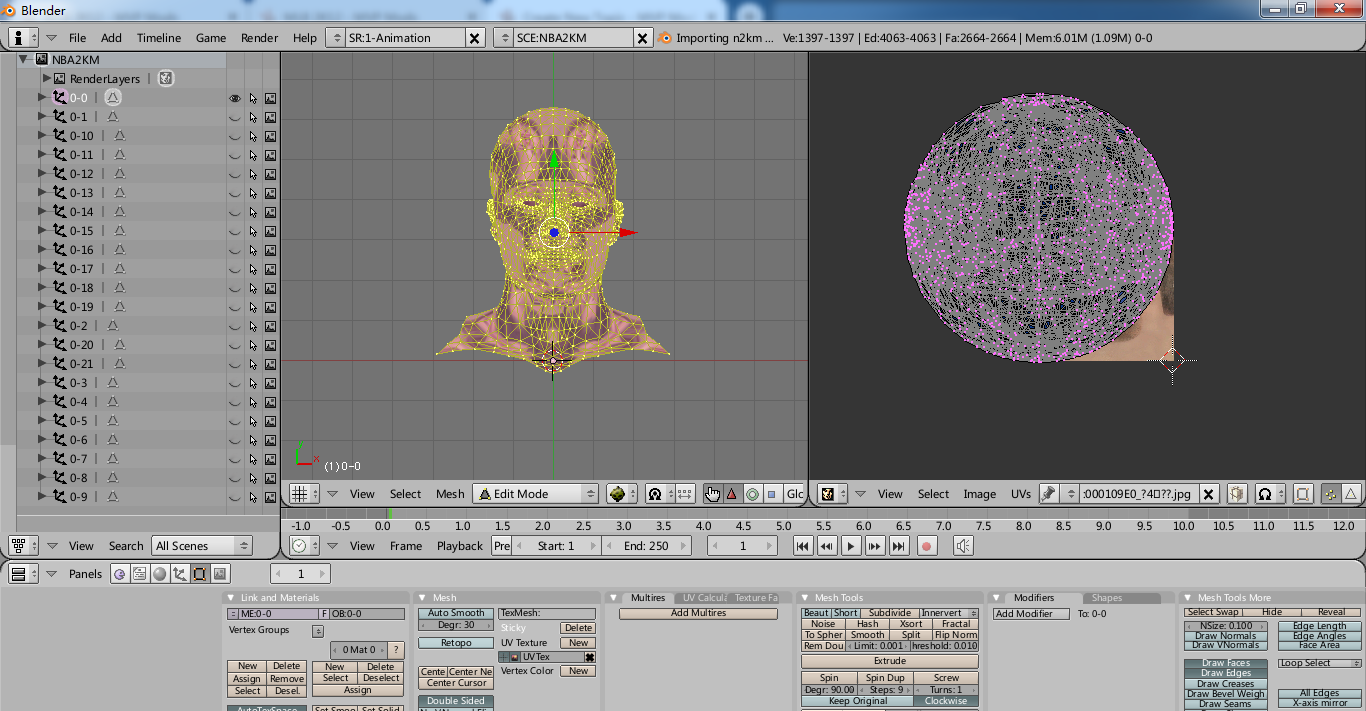
Task: Select the scale manipulator square icon
Action: point(771,494)
